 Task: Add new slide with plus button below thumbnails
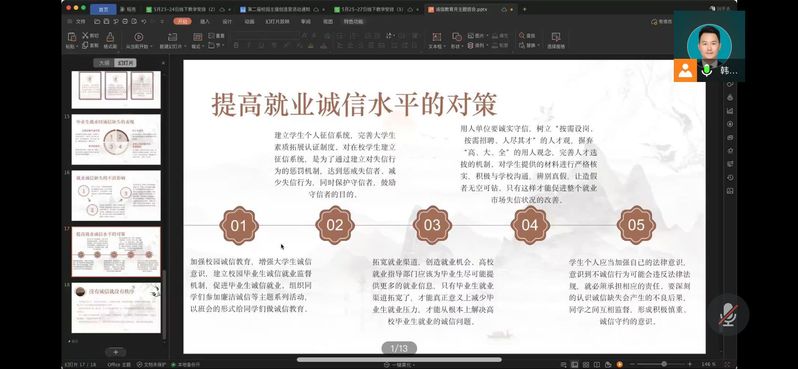pos(116,352)
